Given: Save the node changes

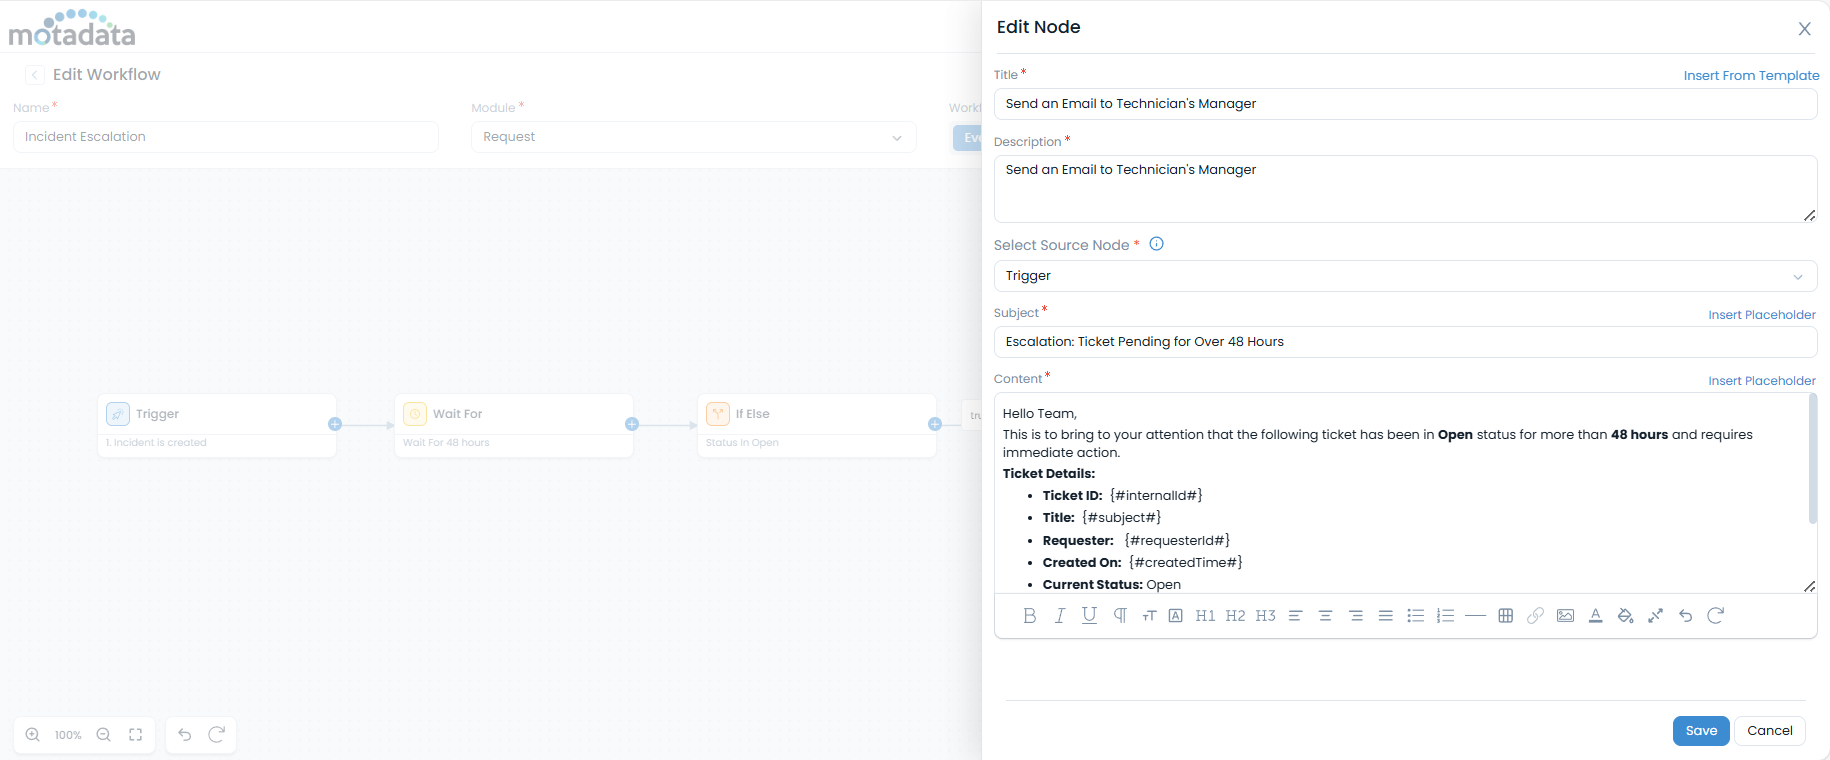Looking at the screenshot, I should [x=1701, y=731].
